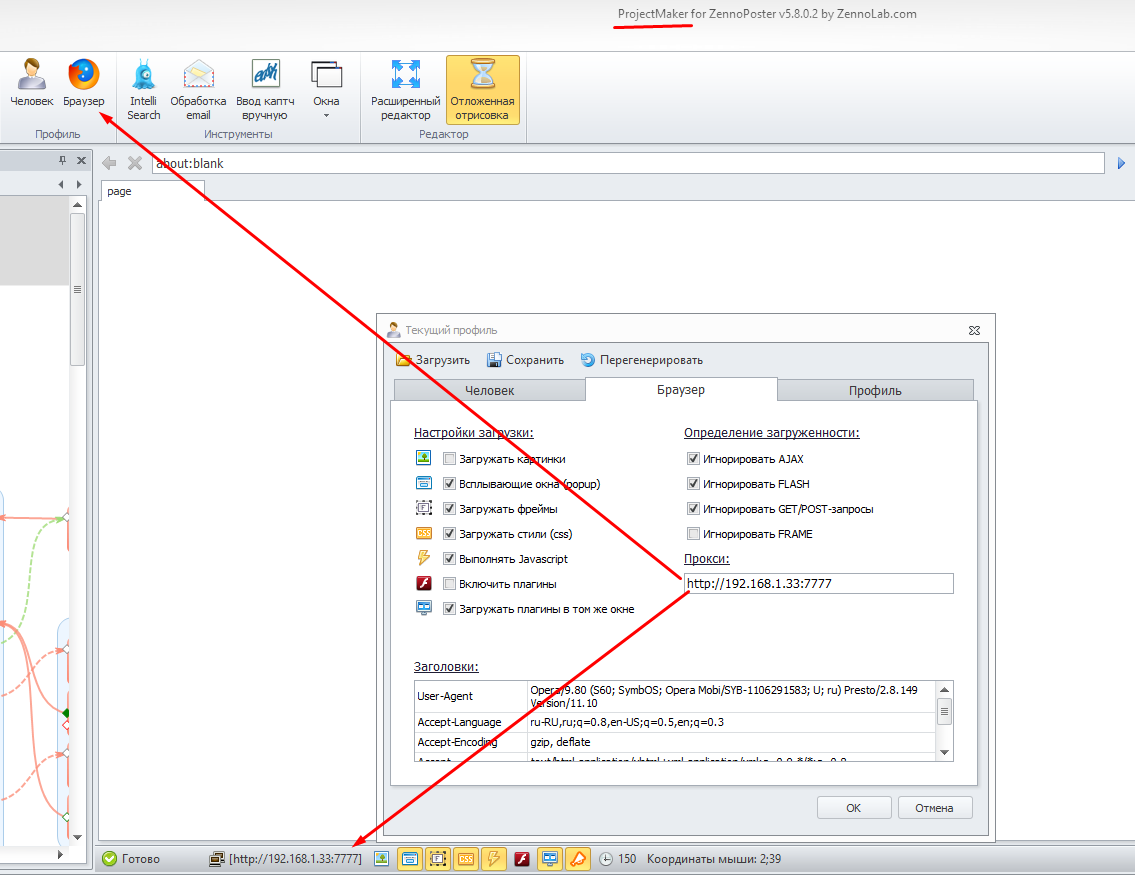The height and width of the screenshot is (875, 1135).
Task: Select the Accept-Encoding header row
Action: [x=675, y=743]
